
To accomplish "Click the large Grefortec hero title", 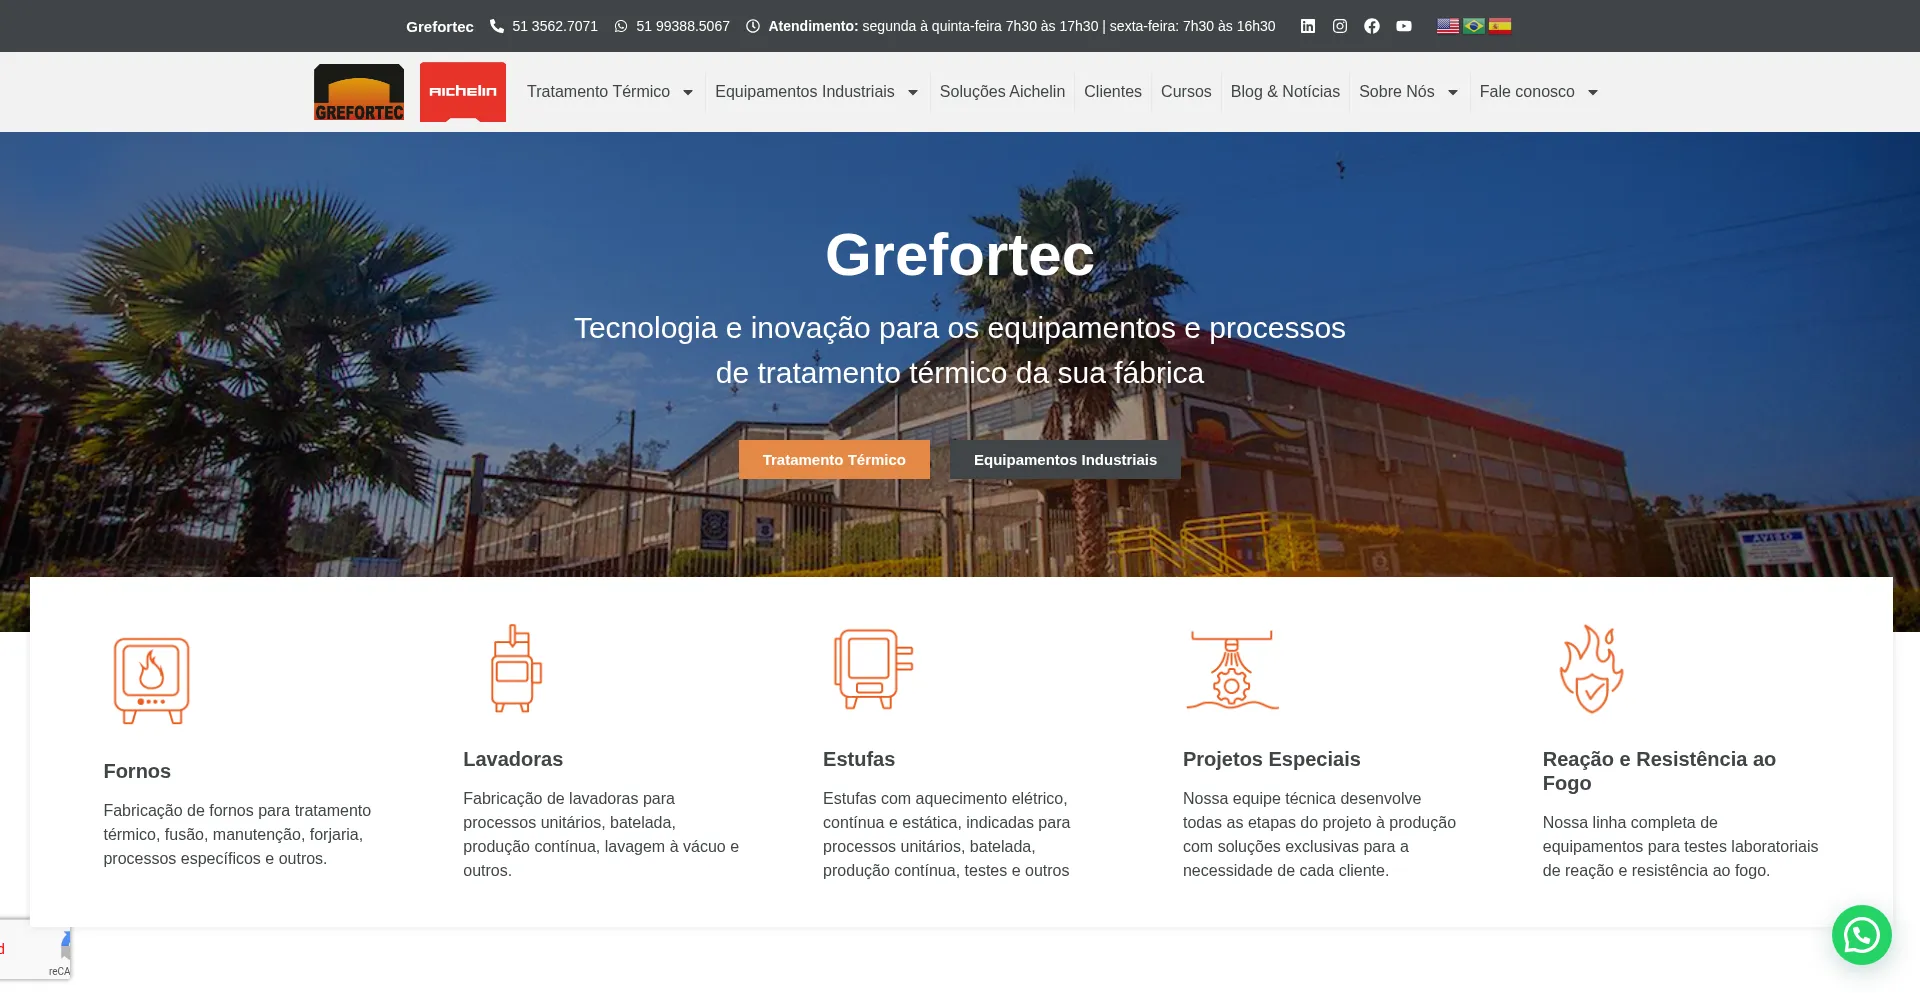I will click(960, 254).
